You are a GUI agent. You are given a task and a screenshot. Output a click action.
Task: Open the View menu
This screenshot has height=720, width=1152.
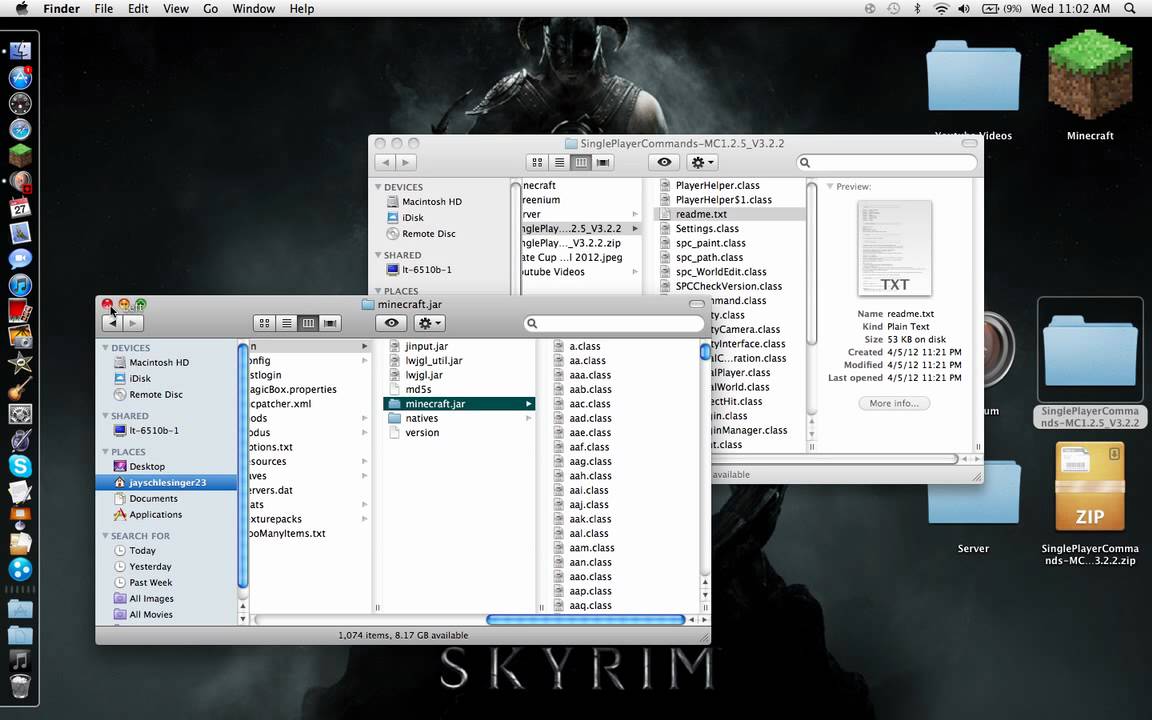tap(176, 8)
